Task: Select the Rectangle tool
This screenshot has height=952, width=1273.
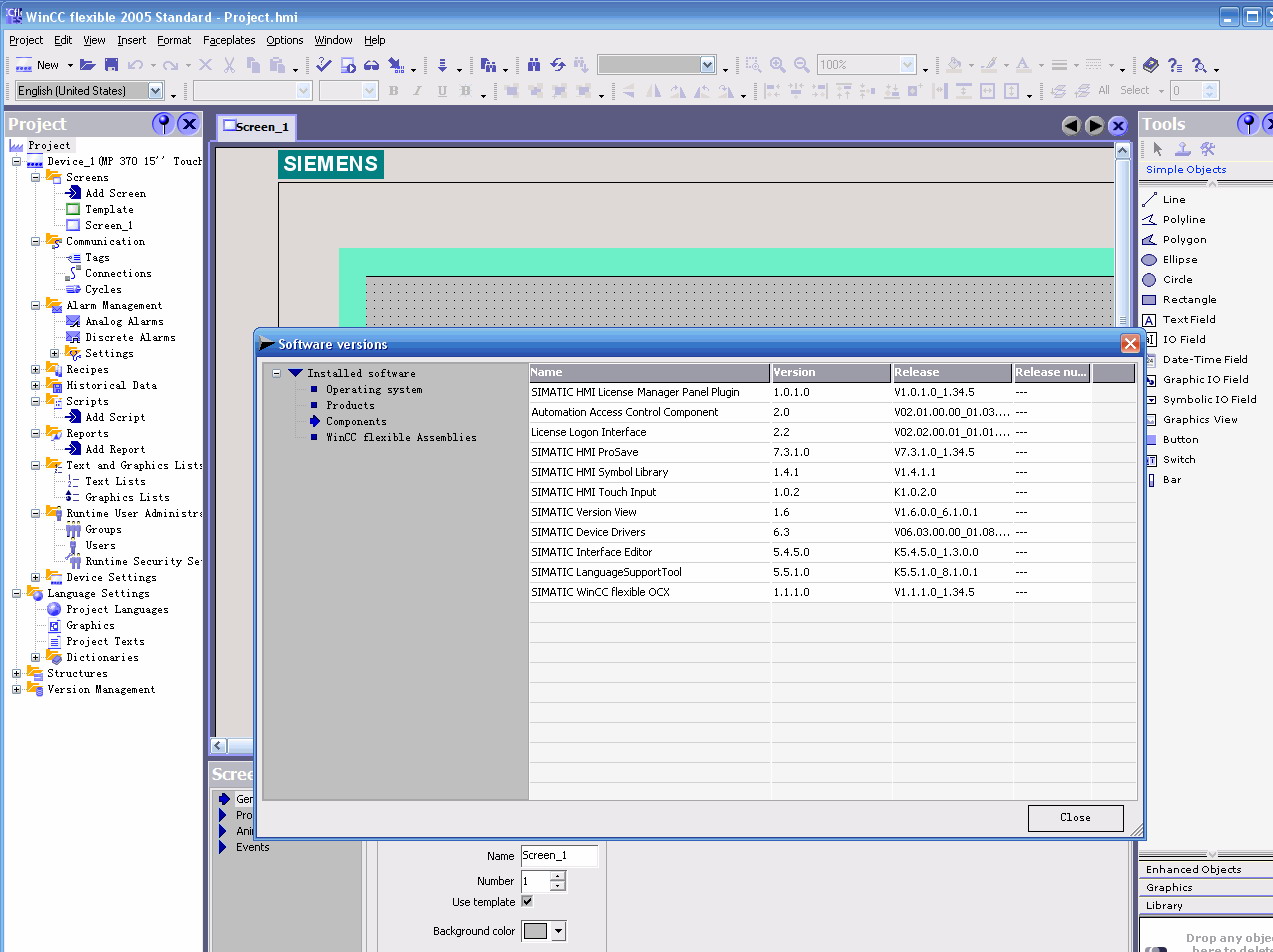Action: point(1179,300)
